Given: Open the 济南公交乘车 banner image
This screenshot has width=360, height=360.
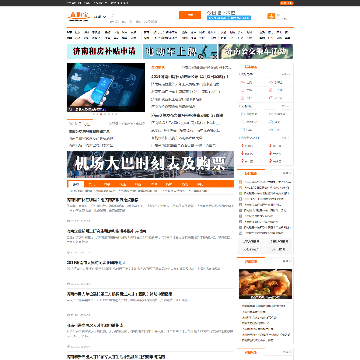Looking at the screenshot, I should coord(256,52).
